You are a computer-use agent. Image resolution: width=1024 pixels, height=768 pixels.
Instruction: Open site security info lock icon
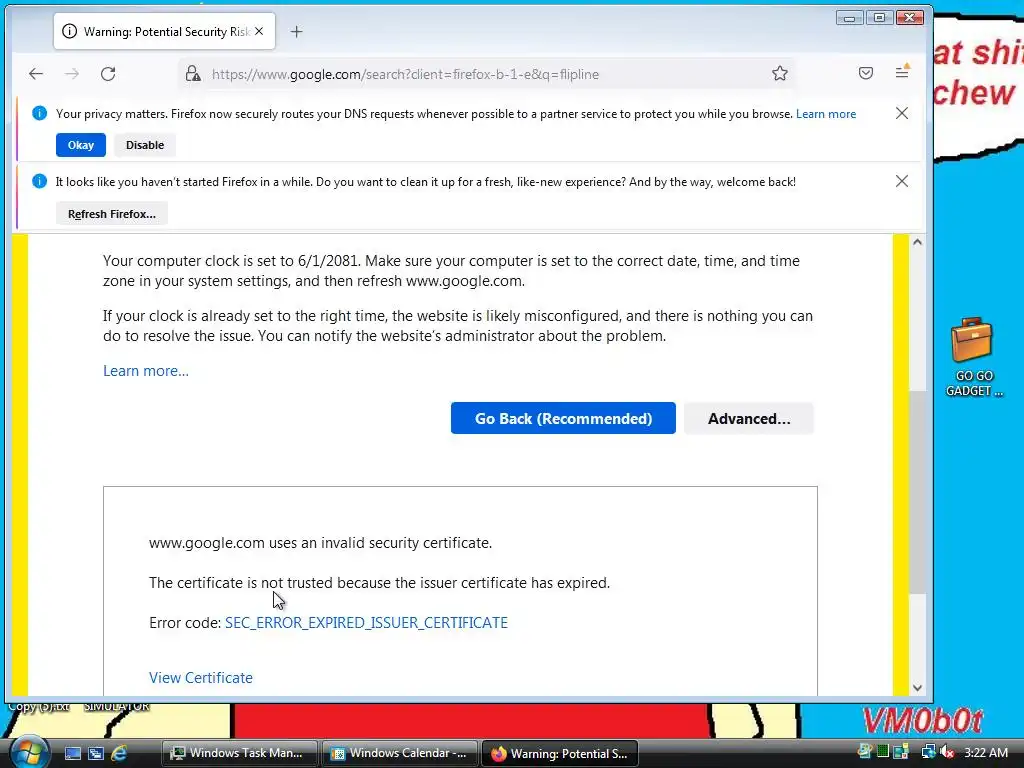pyautogui.click(x=193, y=74)
